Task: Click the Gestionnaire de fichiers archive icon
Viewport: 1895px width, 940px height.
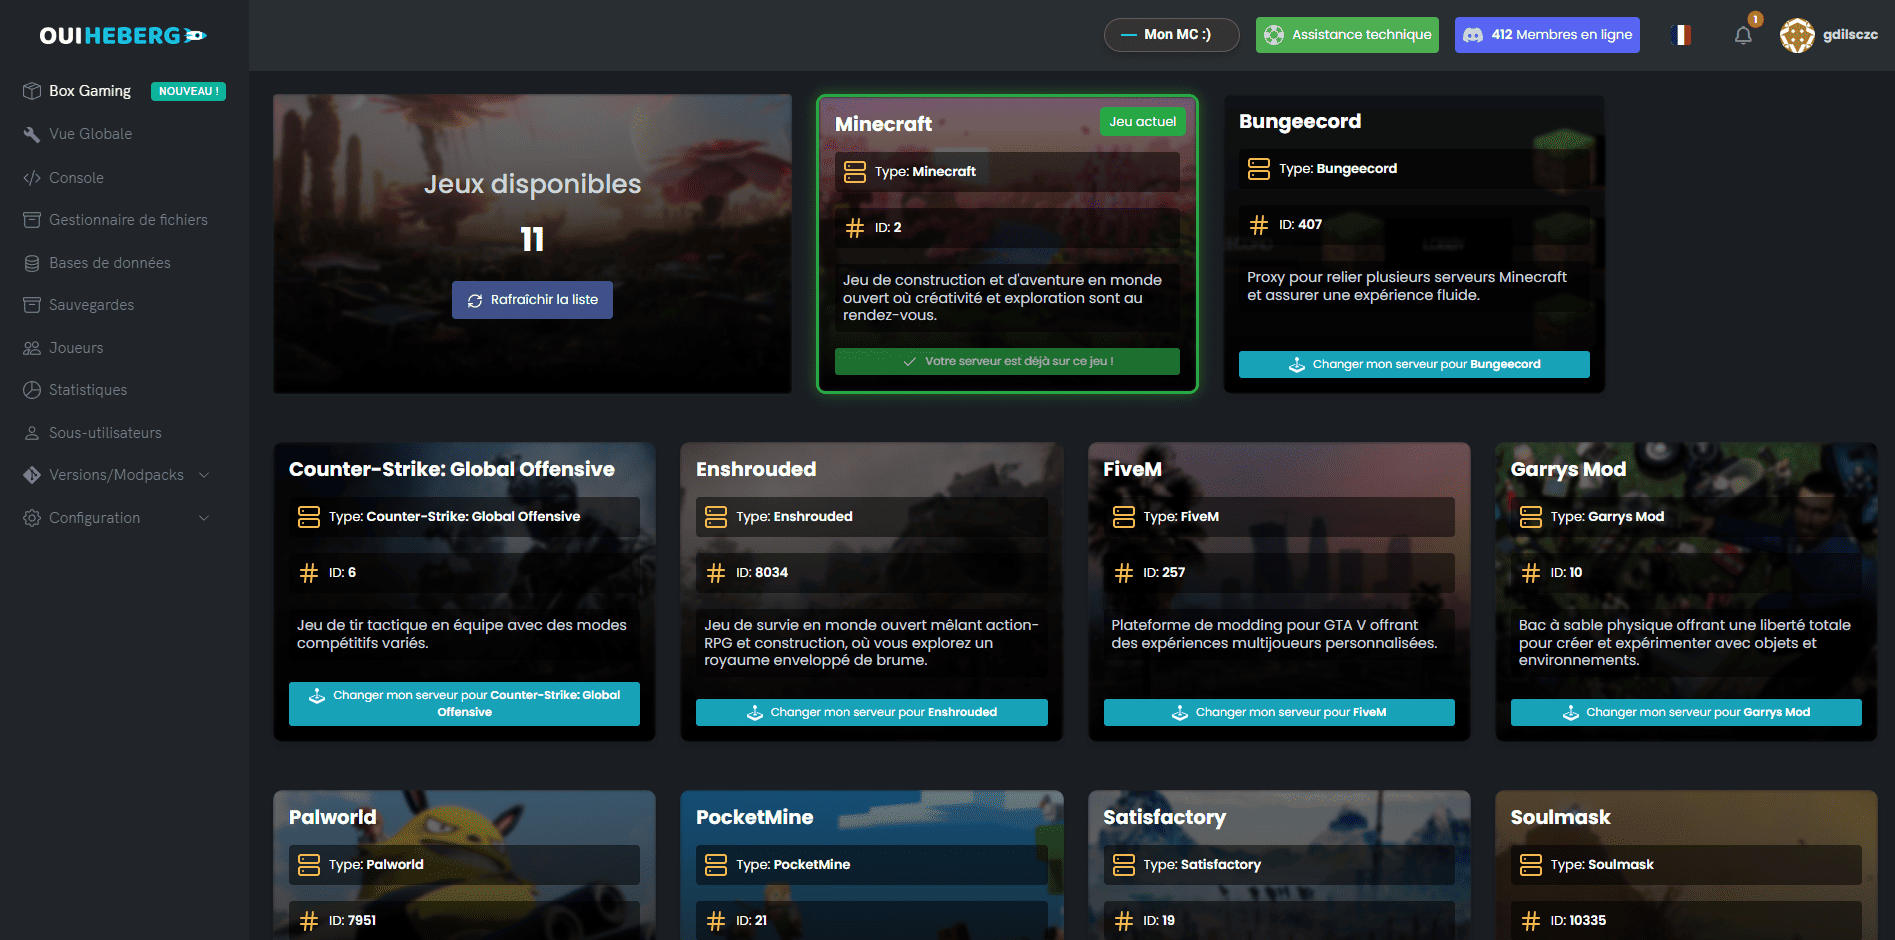Action: 32,220
